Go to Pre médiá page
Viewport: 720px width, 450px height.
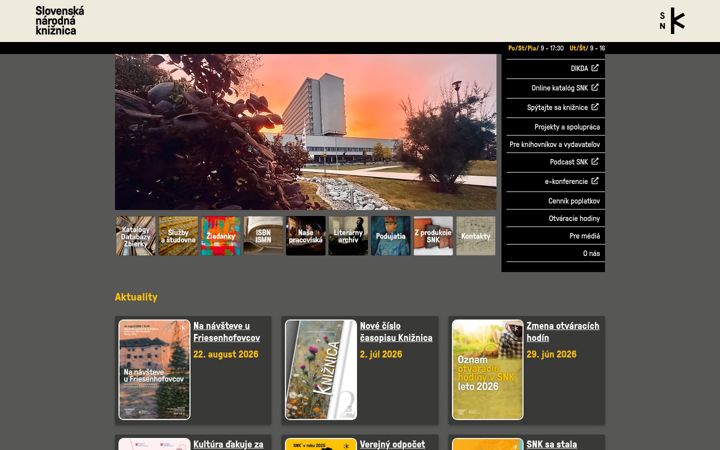[x=585, y=236]
